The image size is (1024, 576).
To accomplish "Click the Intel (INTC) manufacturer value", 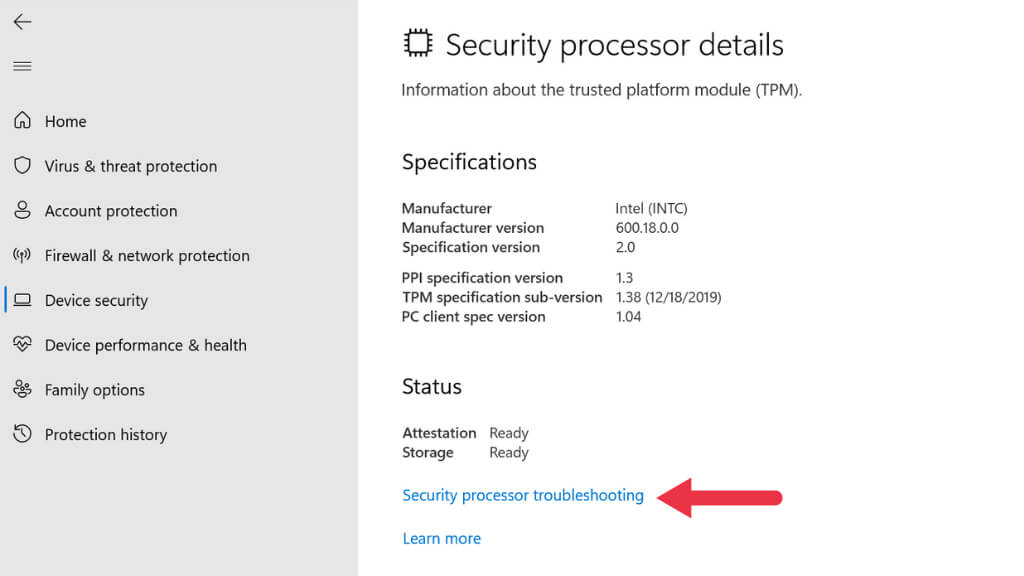I will pyautogui.click(x=651, y=209).
